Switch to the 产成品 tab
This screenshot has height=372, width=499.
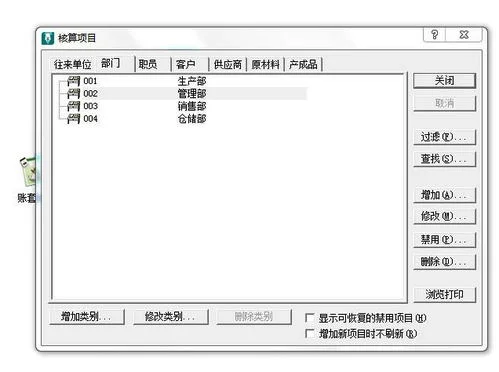coord(303,64)
